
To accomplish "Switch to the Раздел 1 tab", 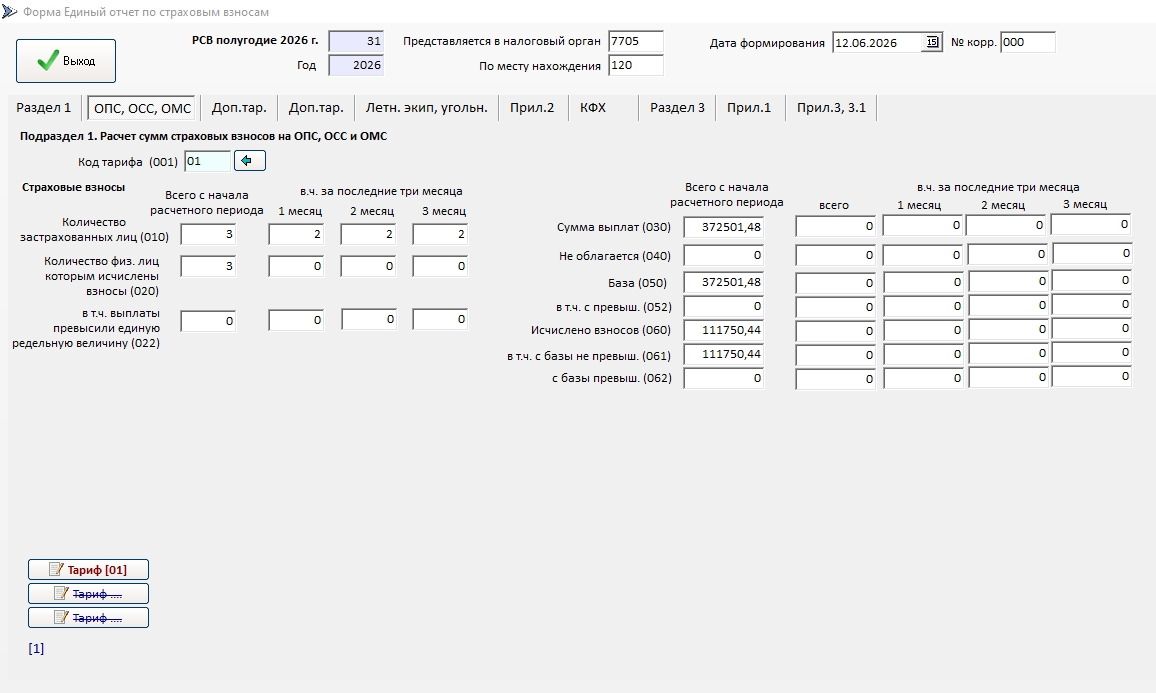I will 43,108.
